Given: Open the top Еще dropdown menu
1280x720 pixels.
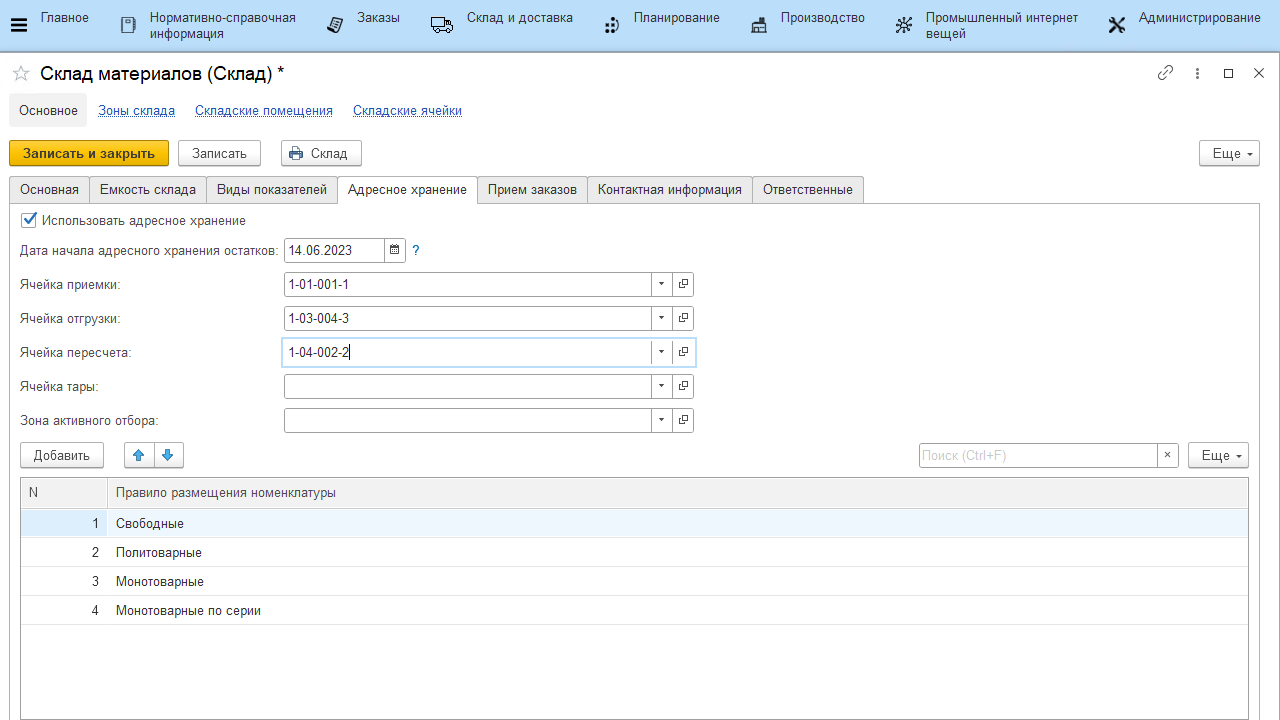Looking at the screenshot, I should point(1228,153).
